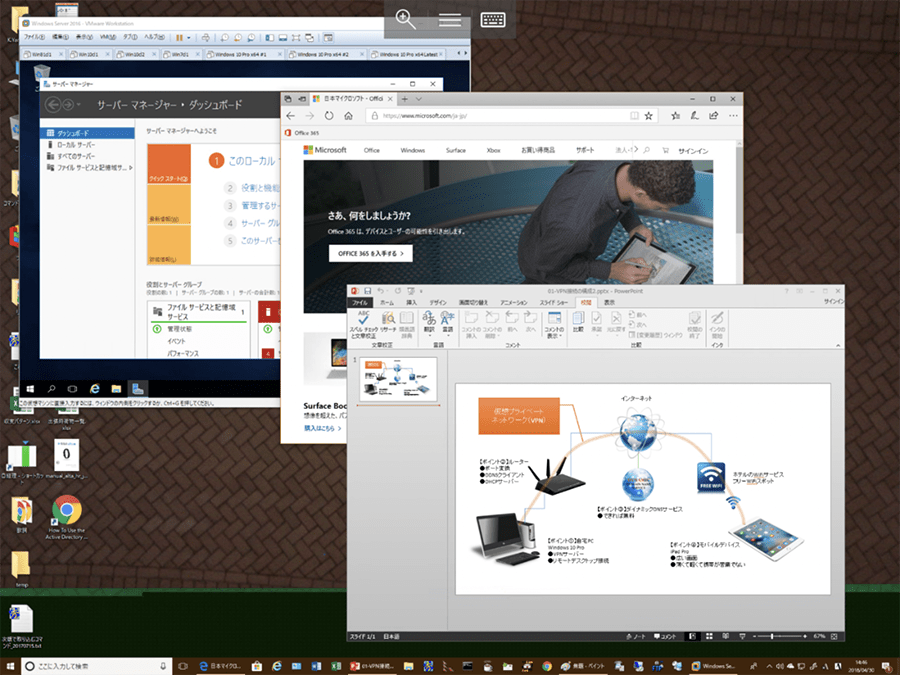
Task: Click the magnifier zoom icon in overlay
Action: 405,19
